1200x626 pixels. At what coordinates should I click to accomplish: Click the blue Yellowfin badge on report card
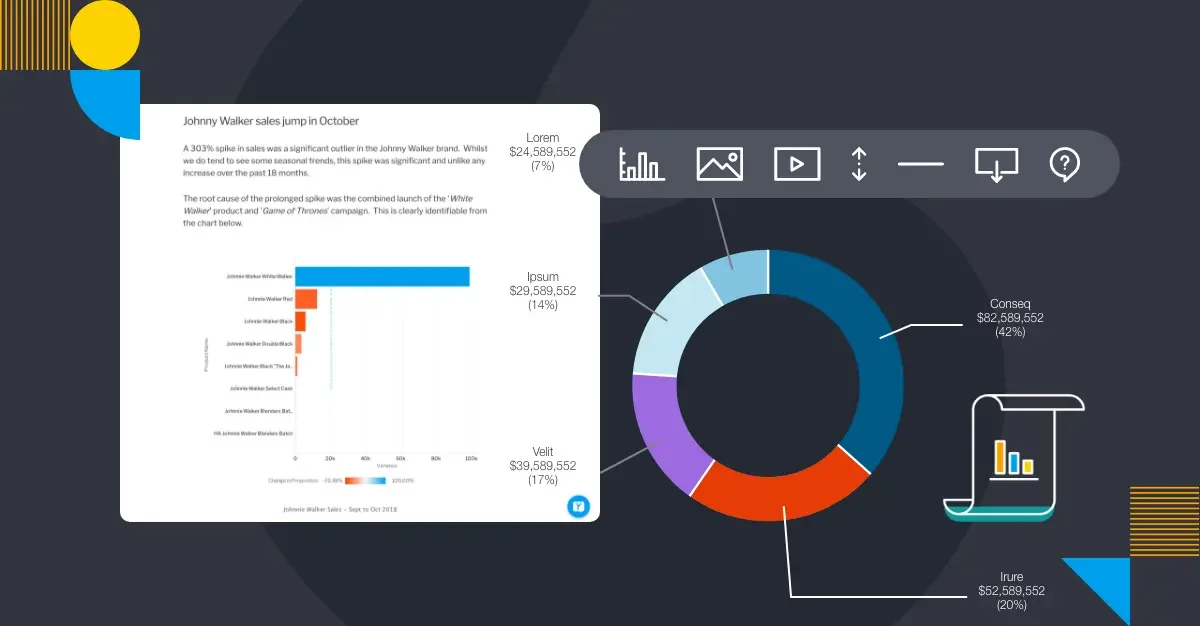point(578,506)
